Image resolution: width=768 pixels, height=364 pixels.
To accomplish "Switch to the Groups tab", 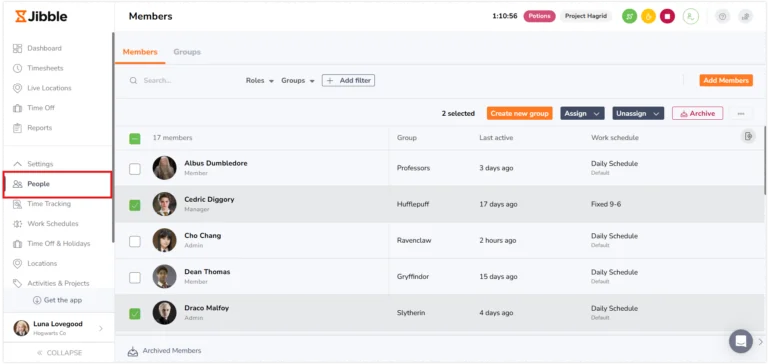I will [187, 52].
